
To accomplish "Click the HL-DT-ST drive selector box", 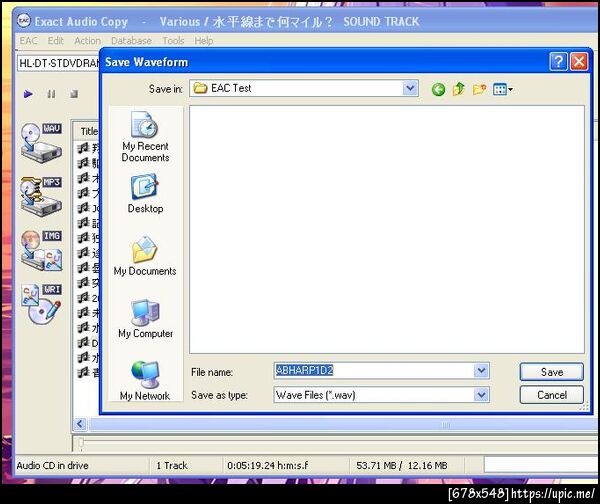I will 58,64.
